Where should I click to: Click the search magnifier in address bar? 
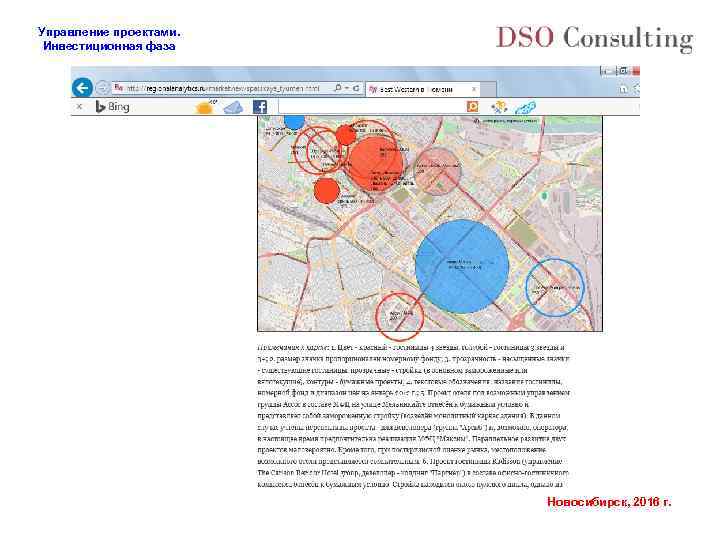[338, 88]
